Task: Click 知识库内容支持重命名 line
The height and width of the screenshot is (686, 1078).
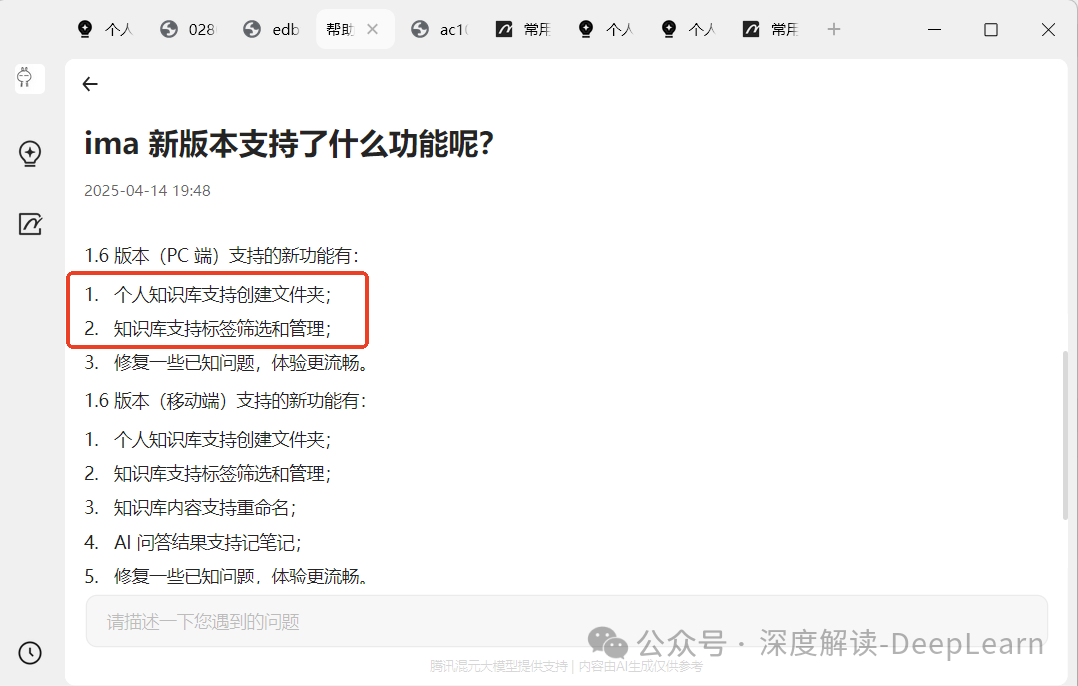Action: coord(204,508)
